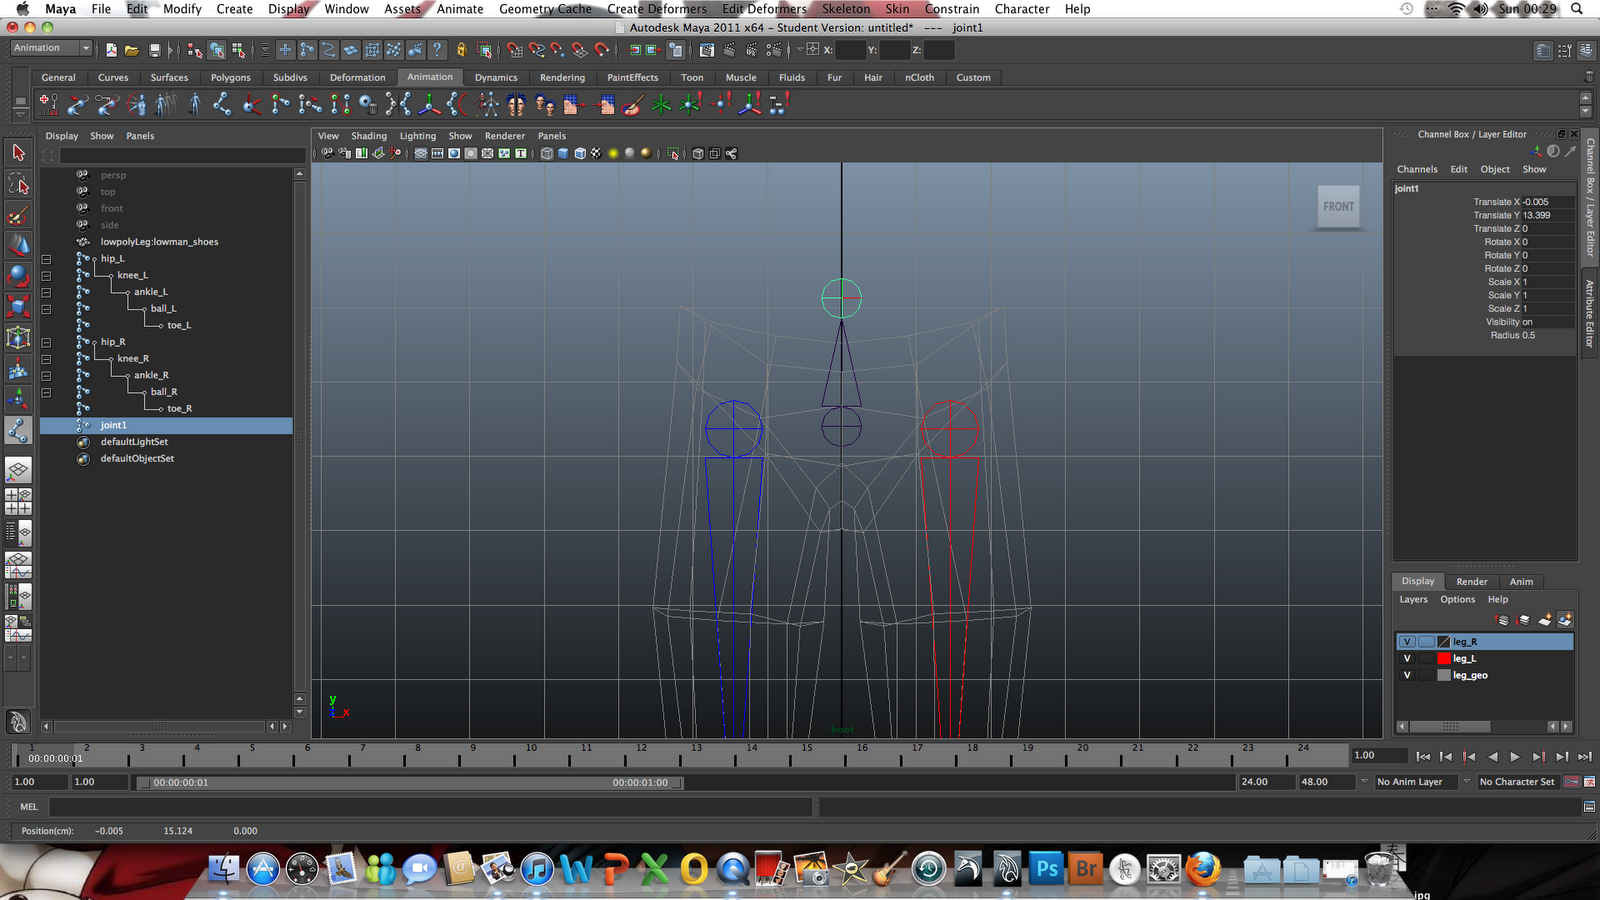Click the No Character Set button
This screenshot has width=1600, height=900.
point(1517,782)
